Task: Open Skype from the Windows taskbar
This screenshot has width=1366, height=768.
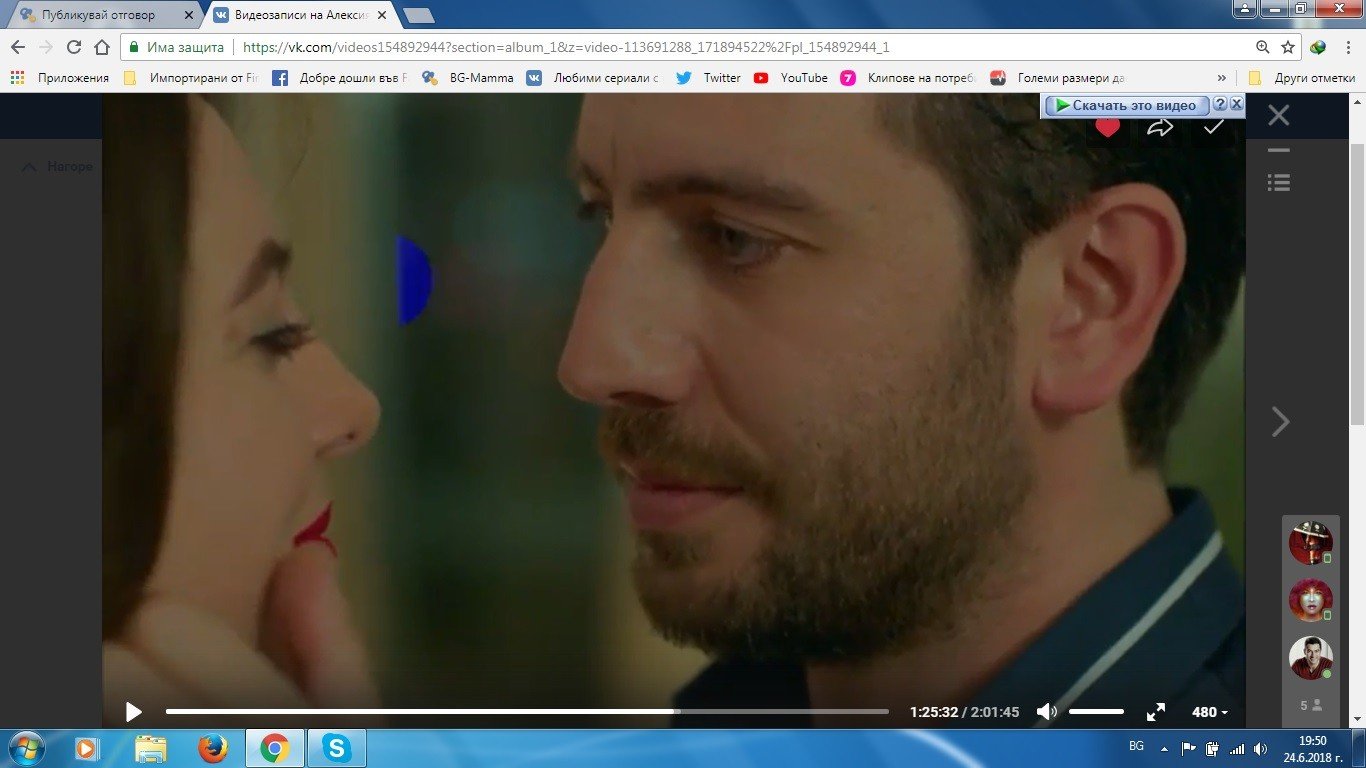Action: pyautogui.click(x=336, y=748)
